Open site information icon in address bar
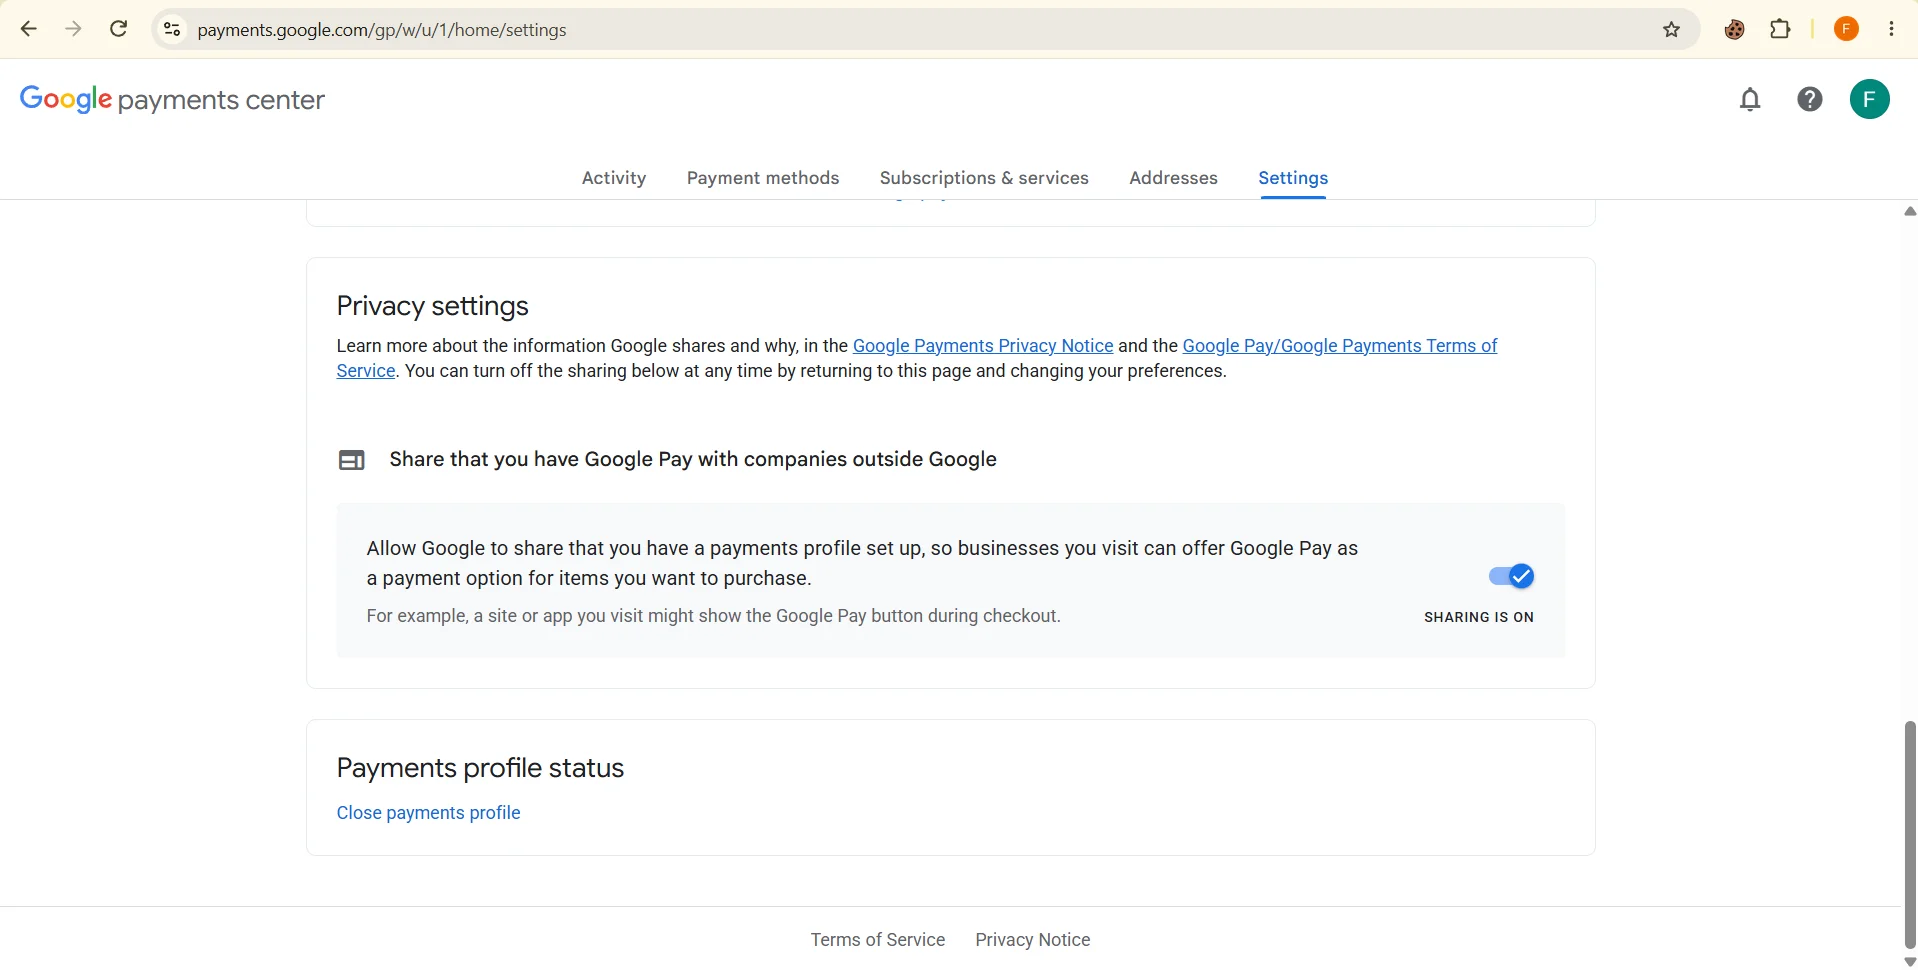This screenshot has height=970, width=1918. [172, 30]
